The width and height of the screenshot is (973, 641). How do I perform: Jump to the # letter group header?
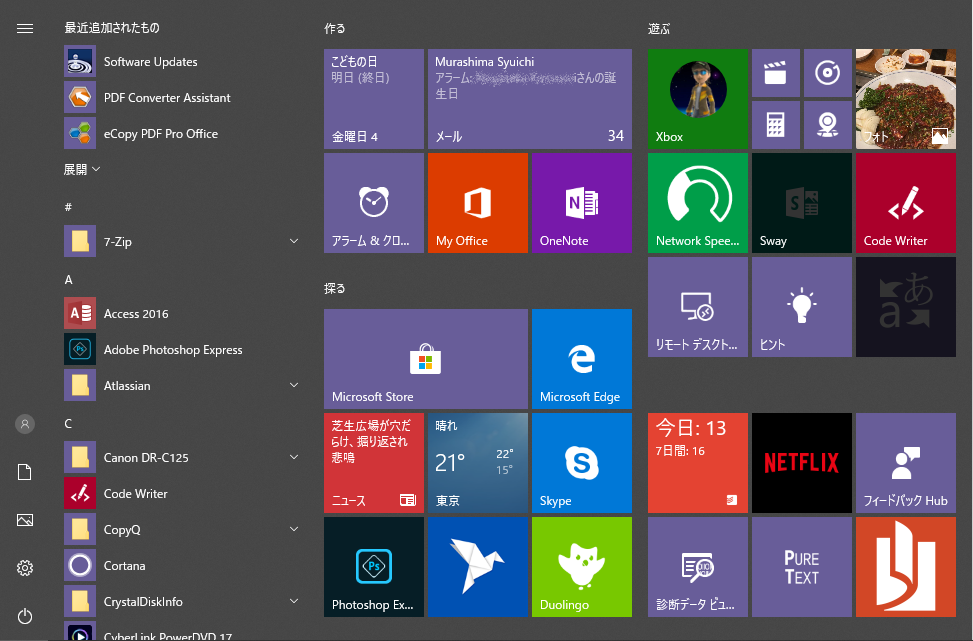68,207
